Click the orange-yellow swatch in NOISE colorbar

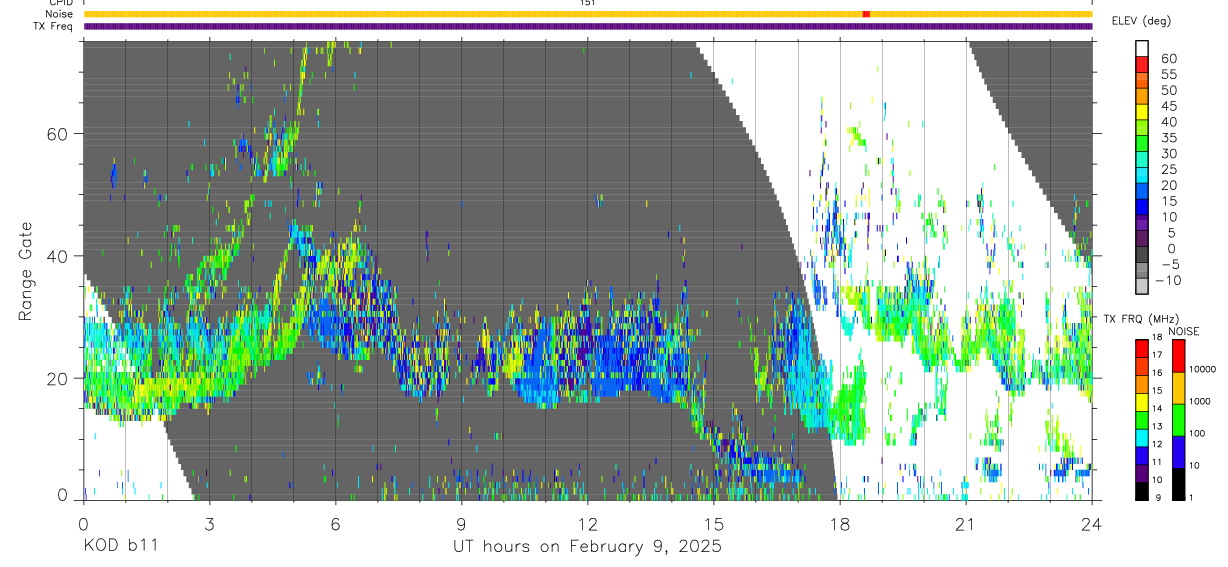pos(1179,388)
